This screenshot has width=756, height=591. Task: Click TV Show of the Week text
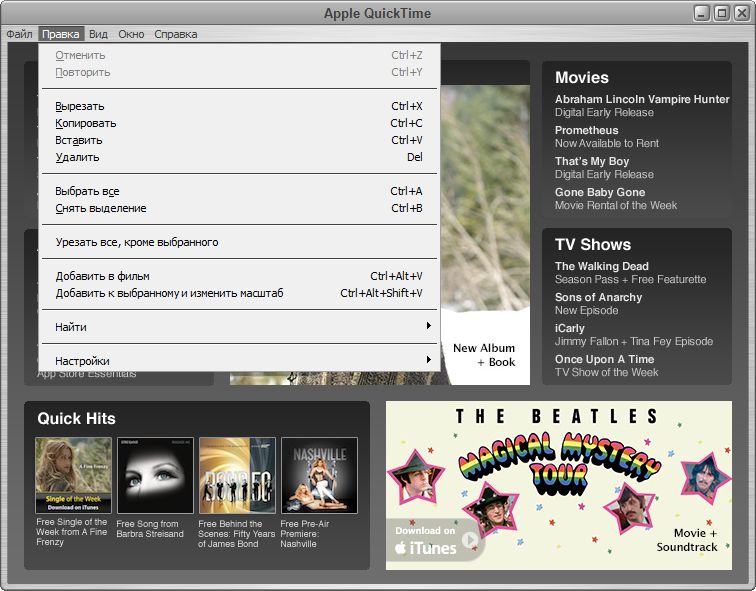[x=606, y=372]
